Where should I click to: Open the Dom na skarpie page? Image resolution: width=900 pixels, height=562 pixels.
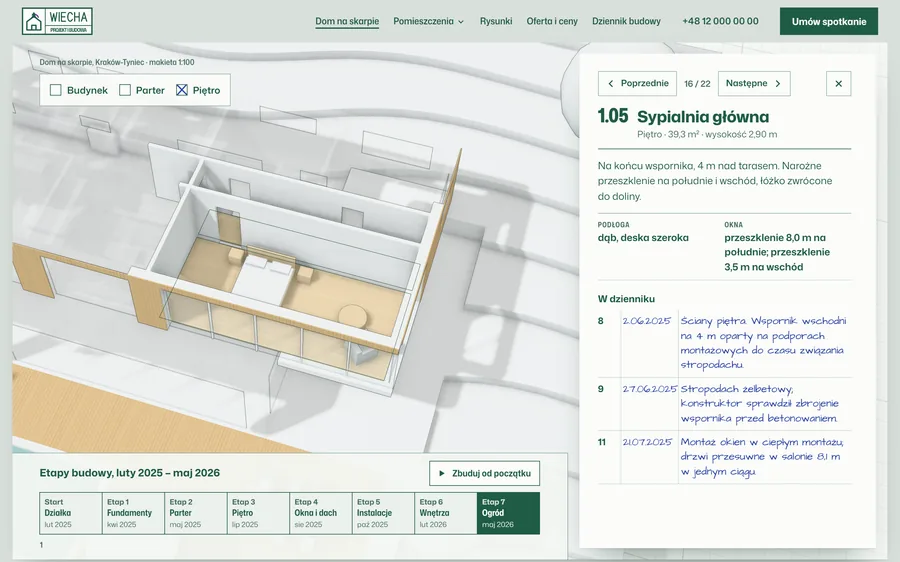347,21
